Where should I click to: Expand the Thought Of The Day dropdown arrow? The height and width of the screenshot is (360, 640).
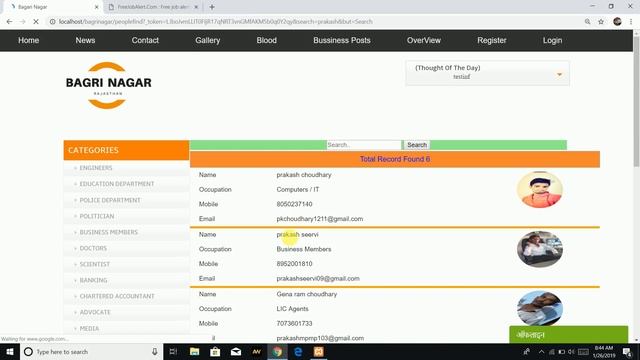(x=560, y=74)
